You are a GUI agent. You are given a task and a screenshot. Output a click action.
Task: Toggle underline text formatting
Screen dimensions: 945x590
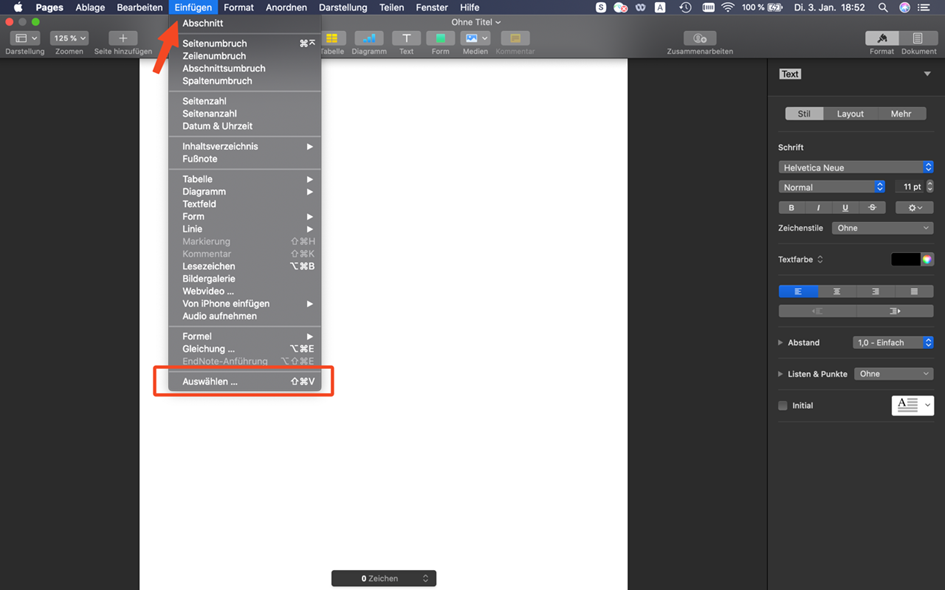[x=845, y=207]
